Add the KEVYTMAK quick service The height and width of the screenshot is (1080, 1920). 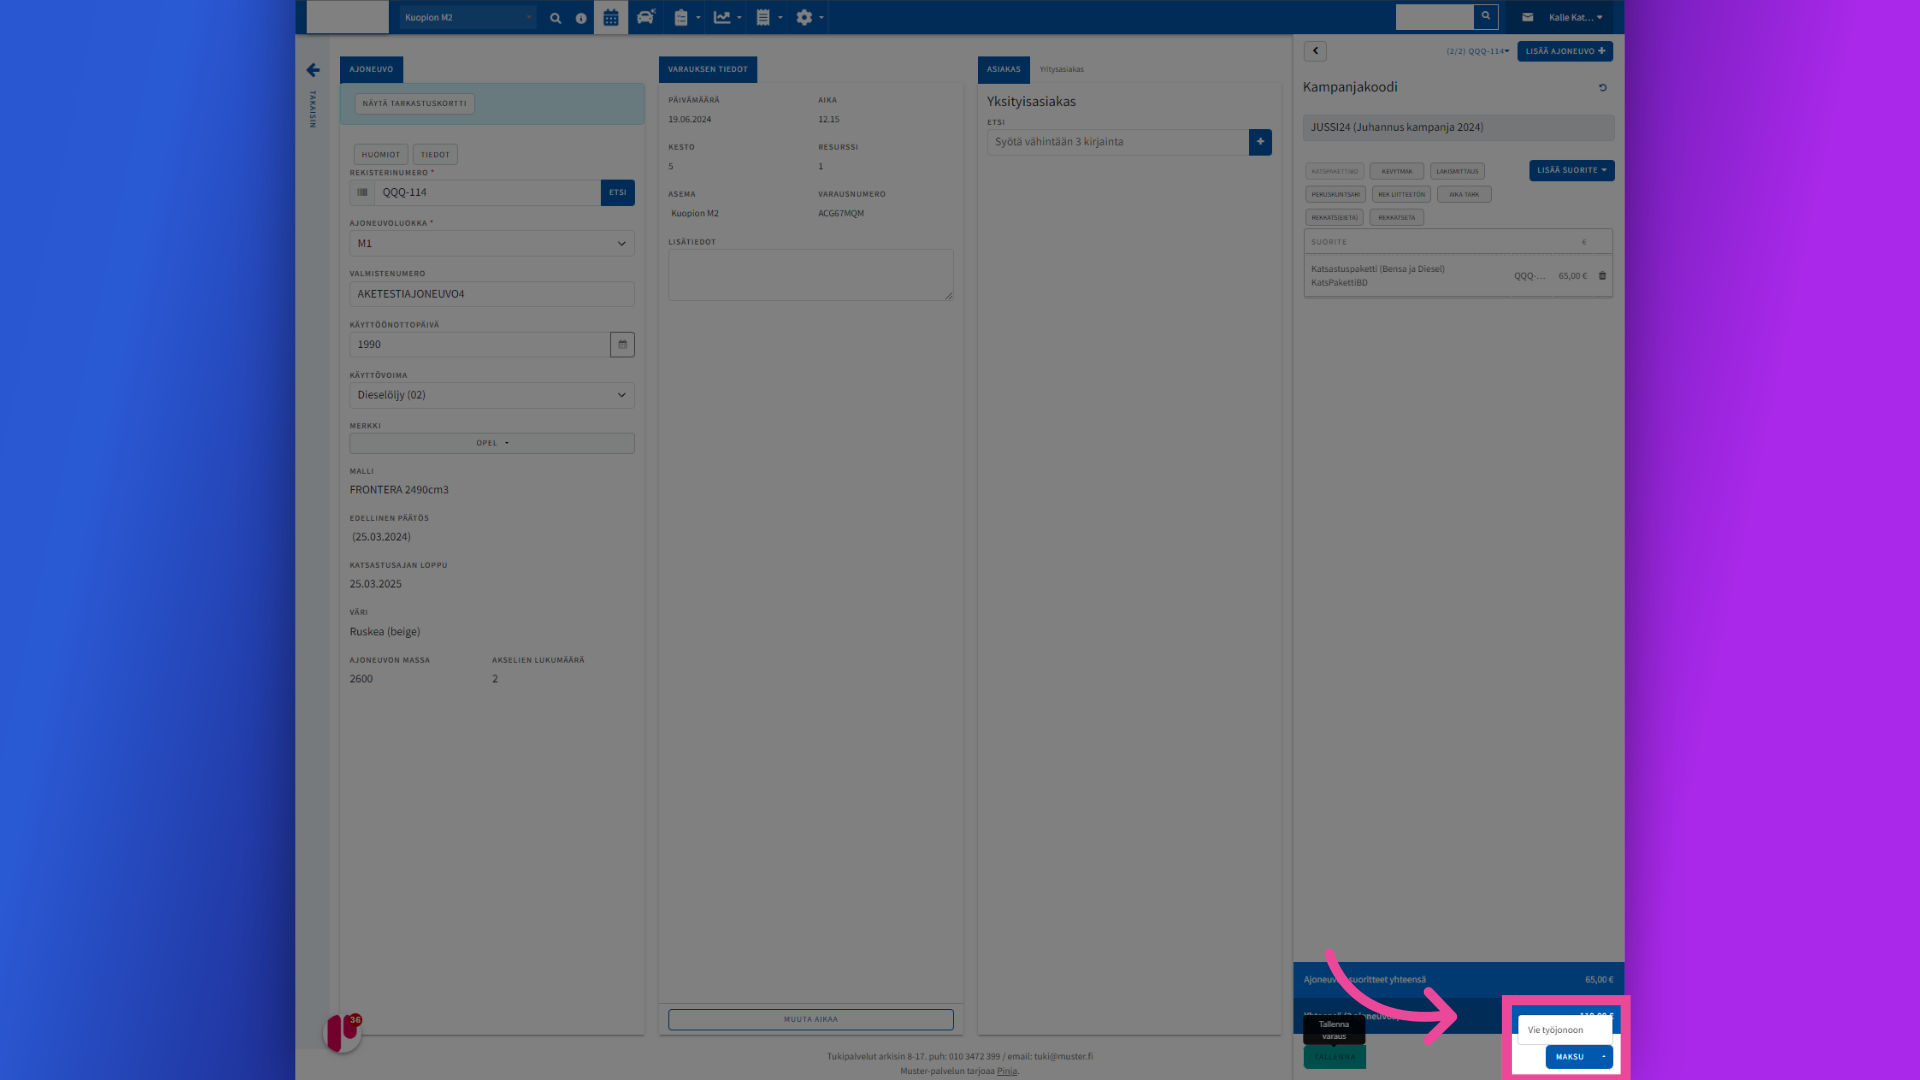click(x=1396, y=171)
